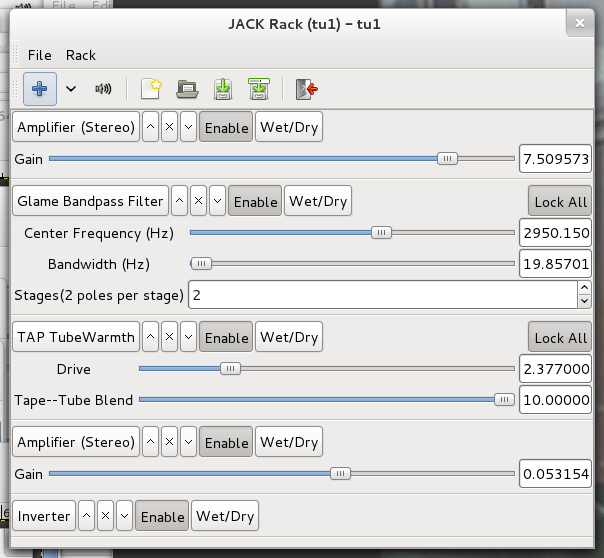The width and height of the screenshot is (604, 558).
Task: Click the Drive value field 2.377000
Action: [555, 369]
